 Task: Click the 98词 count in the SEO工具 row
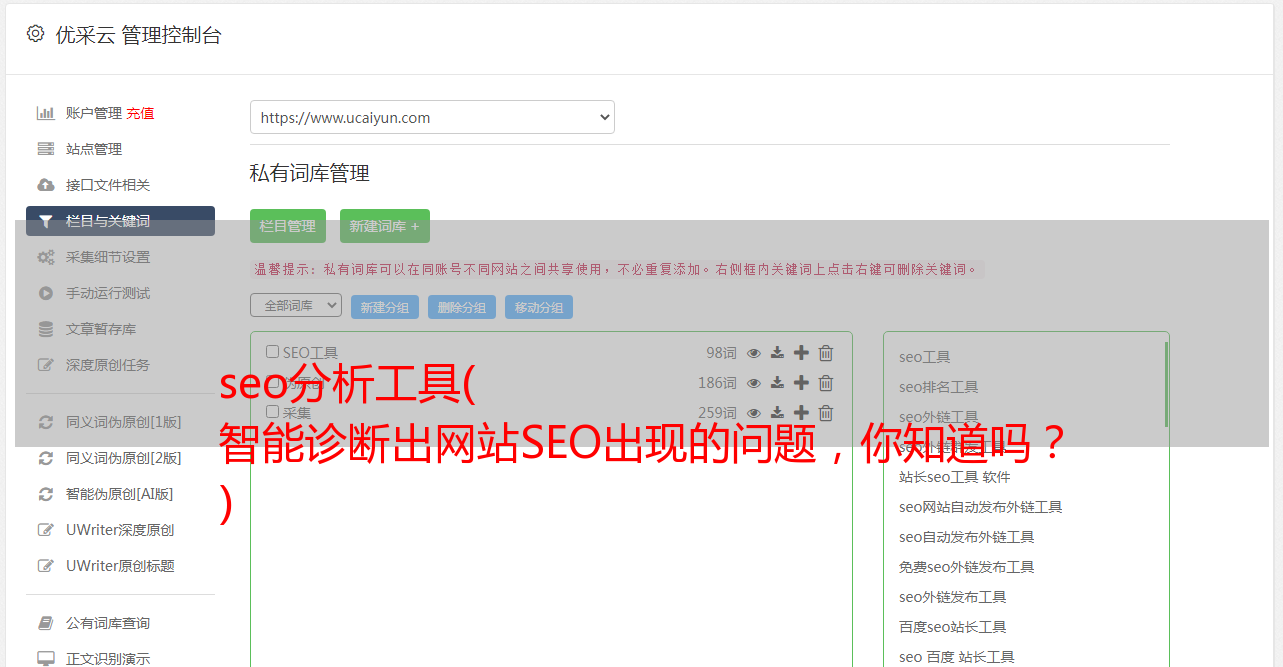(x=721, y=353)
